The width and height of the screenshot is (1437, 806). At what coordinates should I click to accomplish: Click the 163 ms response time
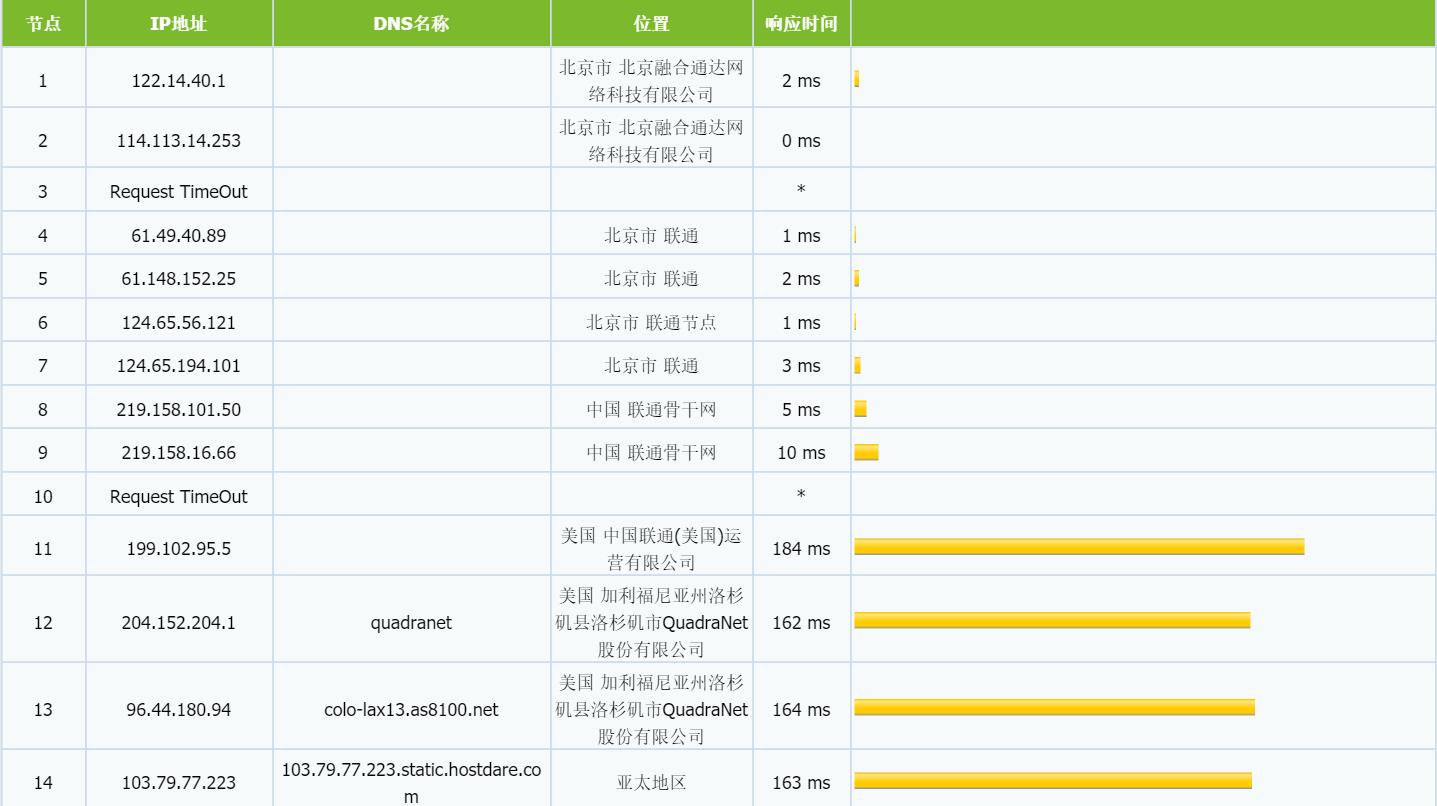pyautogui.click(x=801, y=783)
